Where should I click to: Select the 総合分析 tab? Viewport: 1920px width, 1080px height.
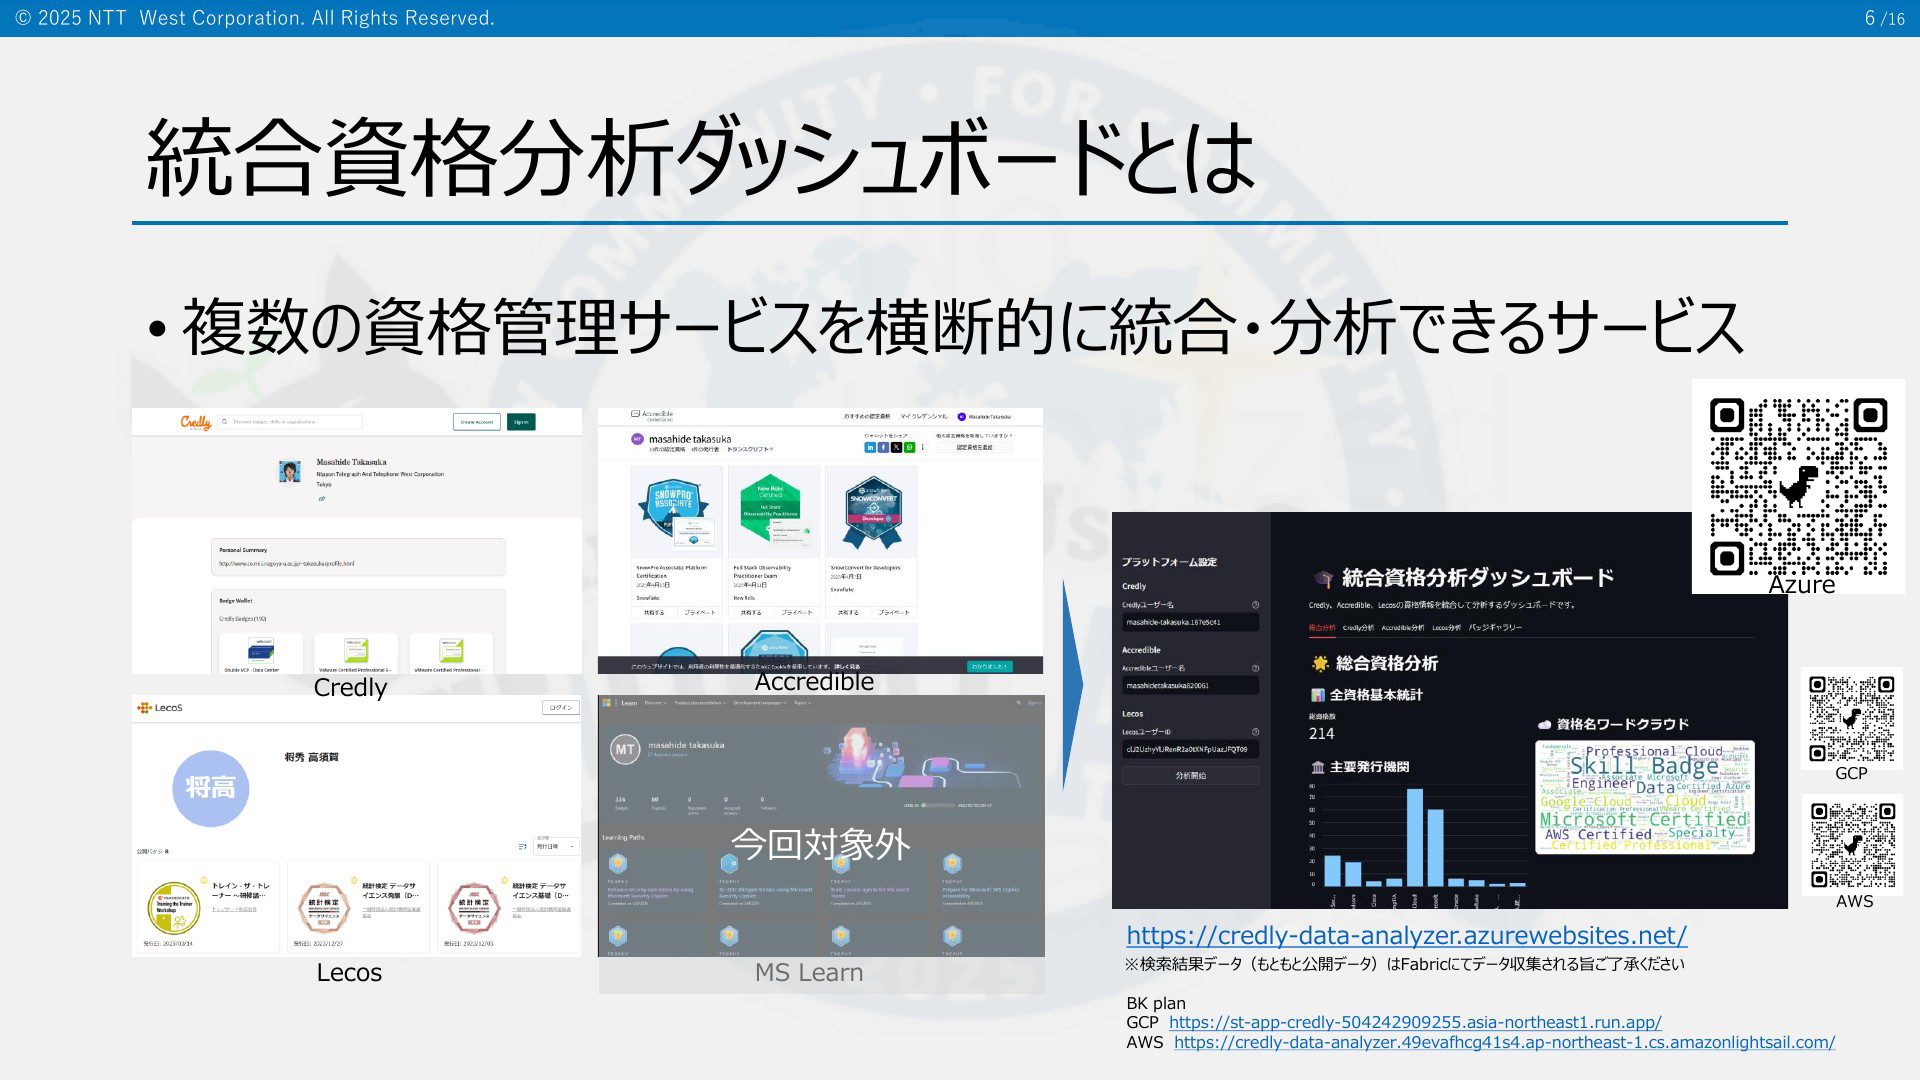[1321, 628]
